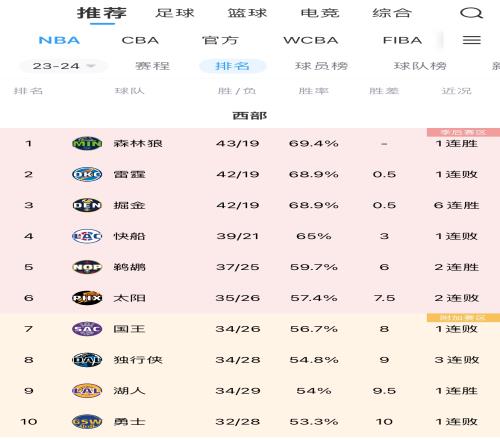Open team name 太阳

(x=129, y=298)
